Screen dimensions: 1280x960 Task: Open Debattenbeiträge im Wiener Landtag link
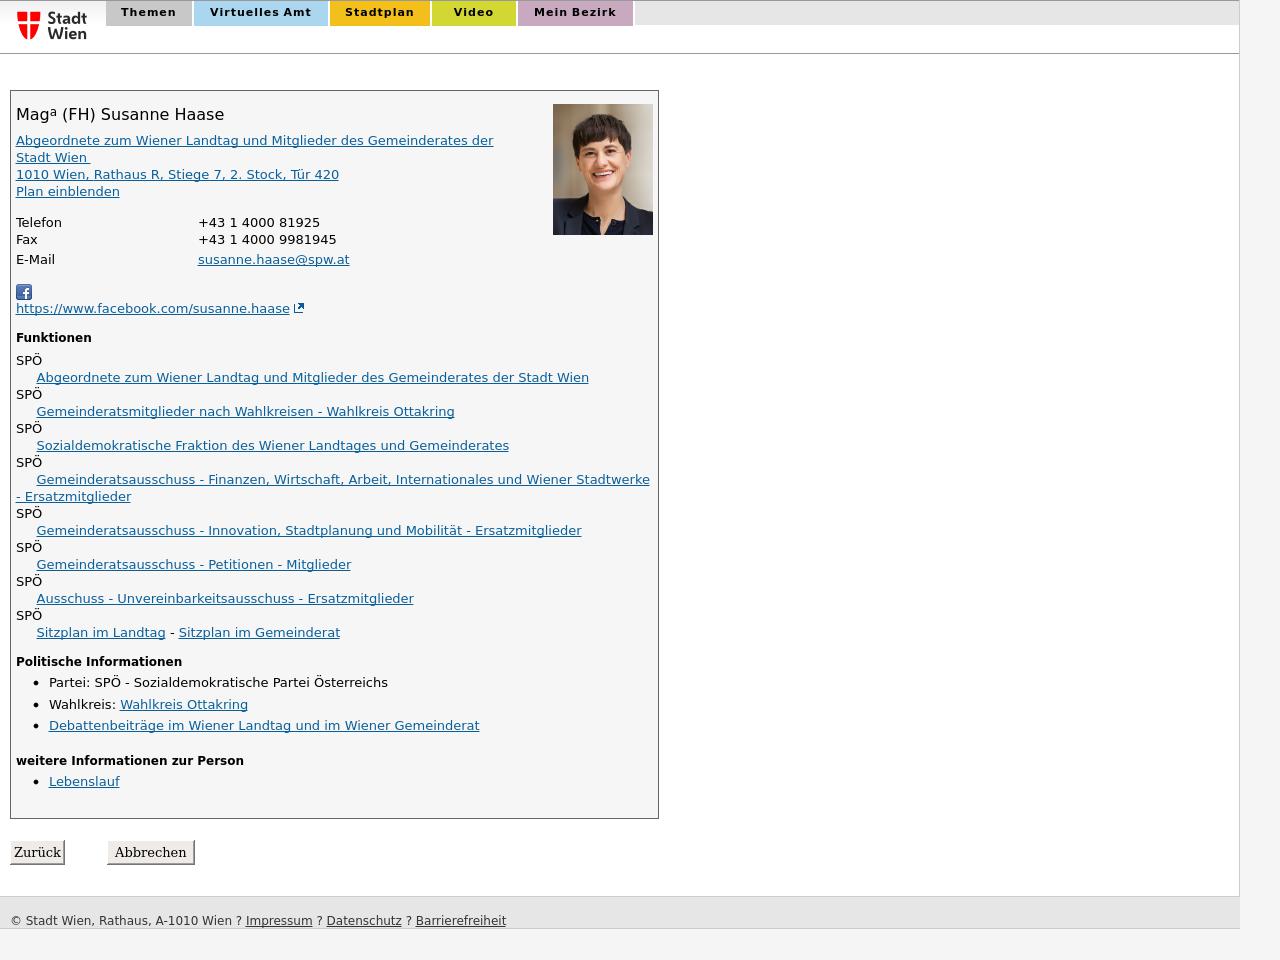(x=264, y=725)
